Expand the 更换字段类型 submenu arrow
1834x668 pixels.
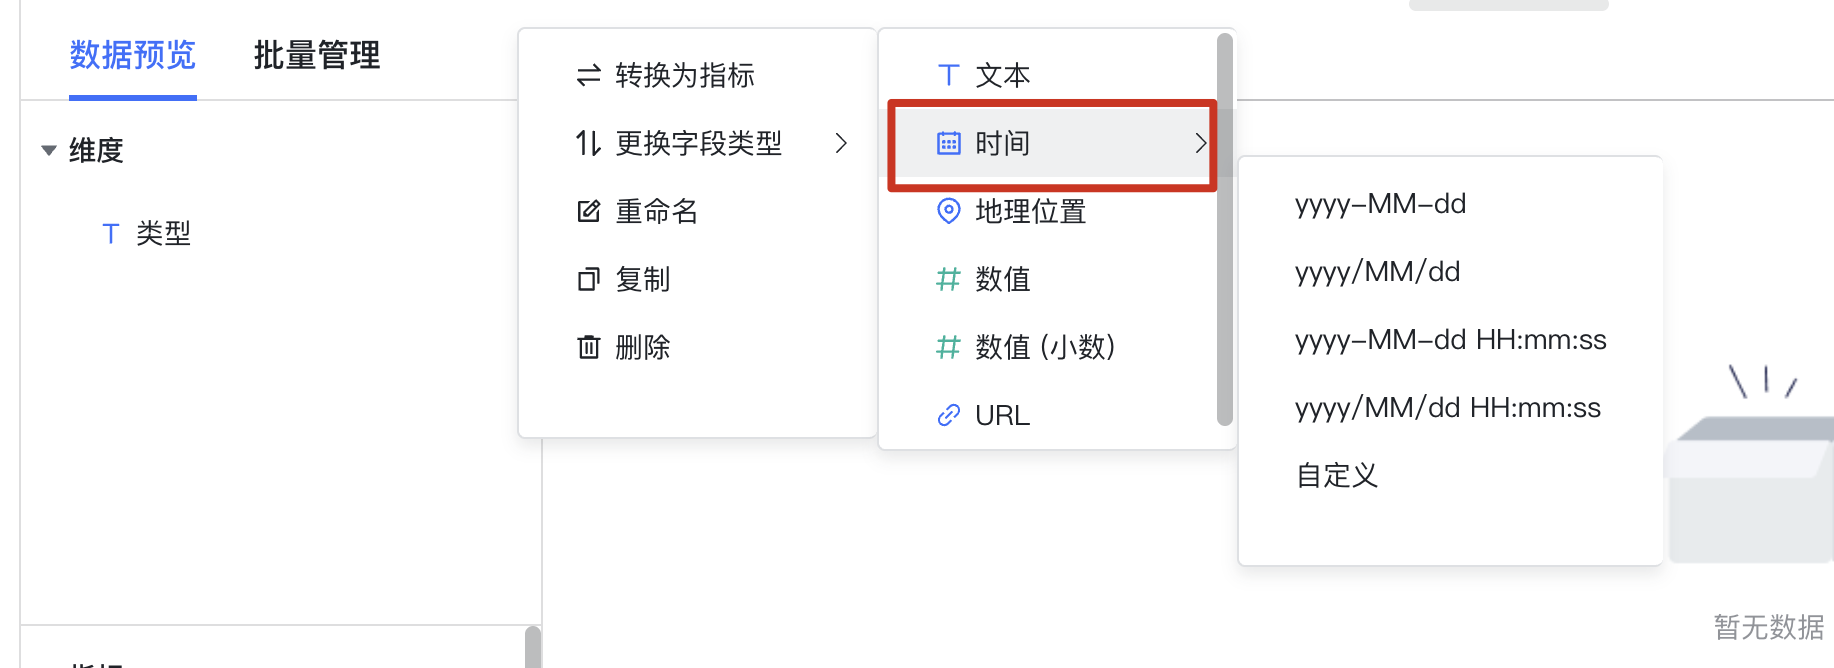point(841,143)
